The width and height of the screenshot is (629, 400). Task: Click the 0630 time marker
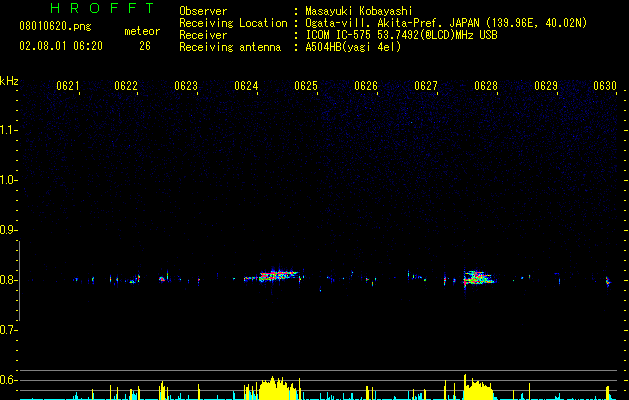[605, 85]
